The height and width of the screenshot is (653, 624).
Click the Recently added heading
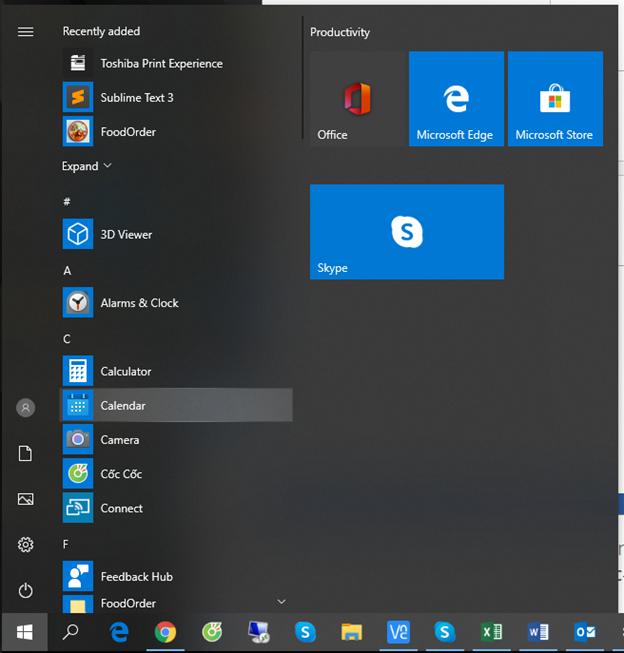pyautogui.click(x=101, y=31)
